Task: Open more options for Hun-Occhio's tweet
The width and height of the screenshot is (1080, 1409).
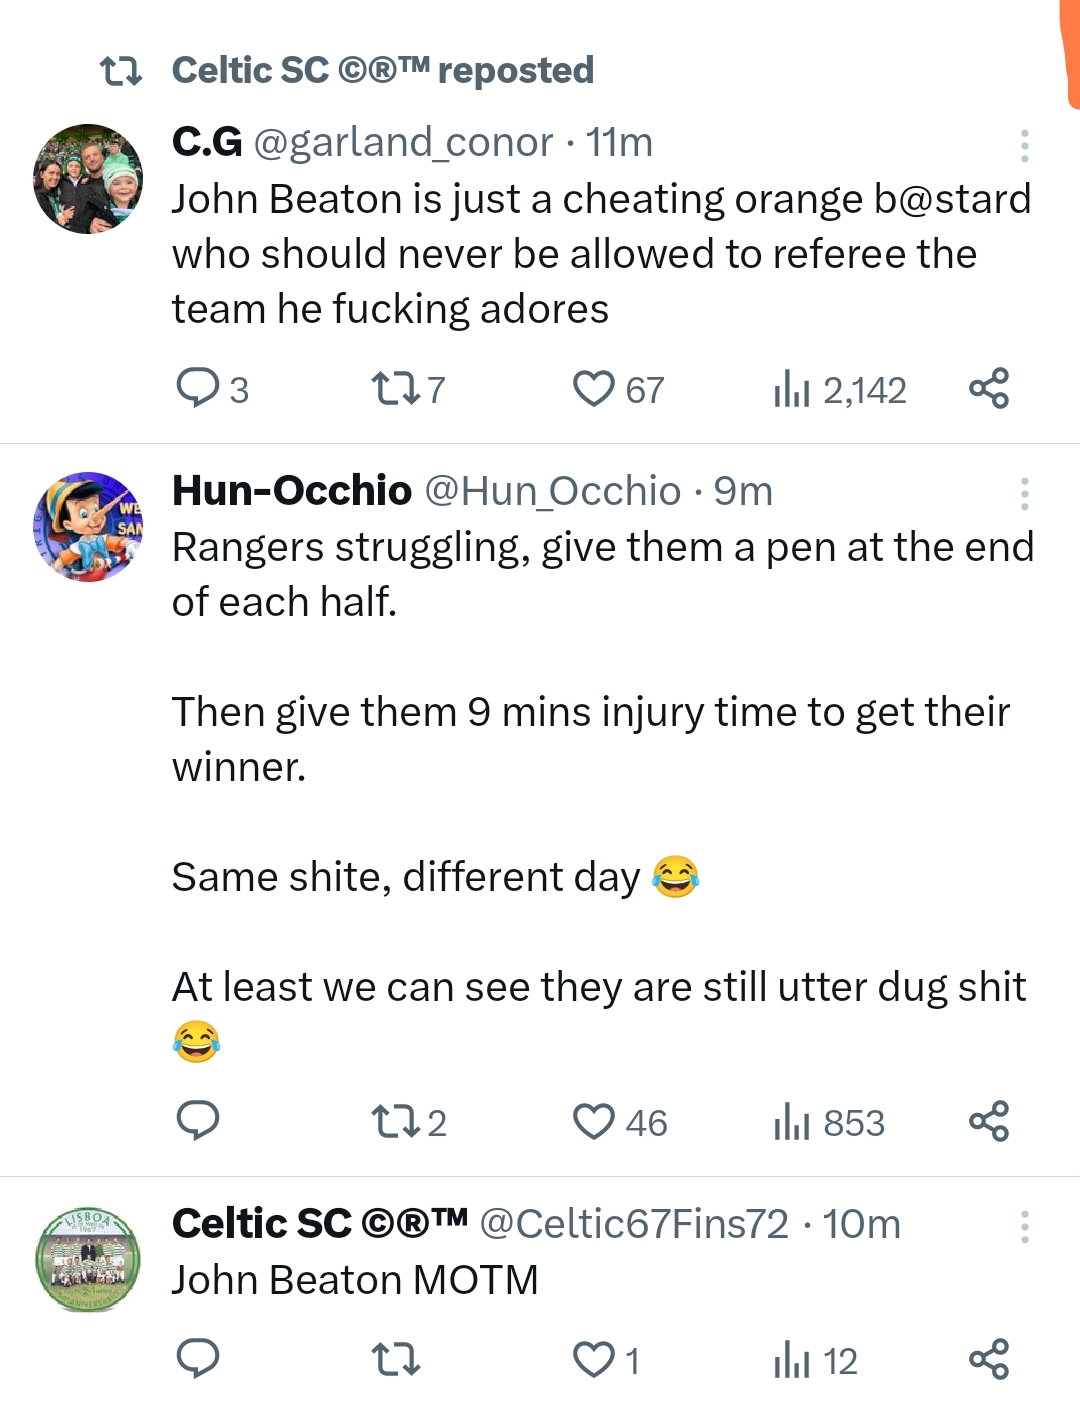Action: tap(1024, 494)
